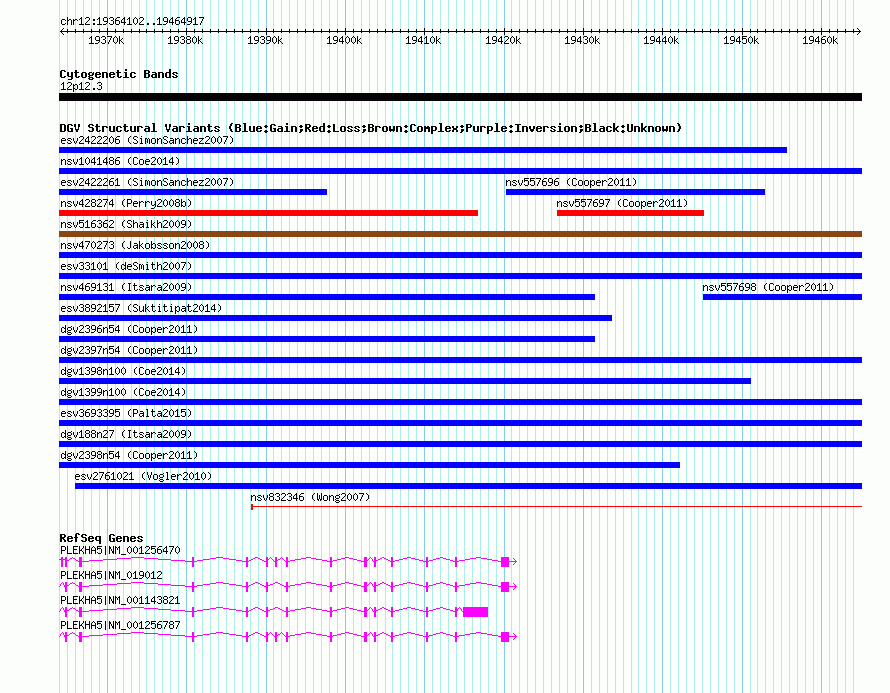Viewport: 890px width, 693px height.
Task: Select the brown nsv516362 (Shaikh2009) complex bar
Action: 460,234
